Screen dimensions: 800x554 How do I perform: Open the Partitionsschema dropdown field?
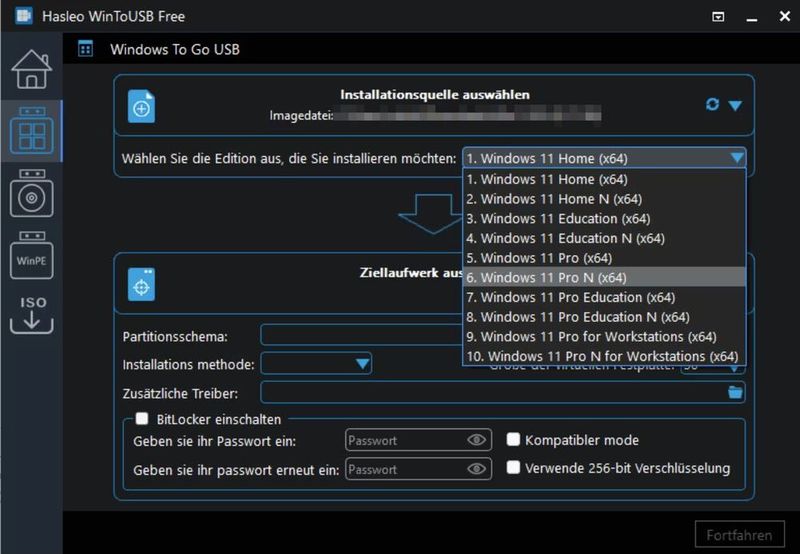[361, 336]
